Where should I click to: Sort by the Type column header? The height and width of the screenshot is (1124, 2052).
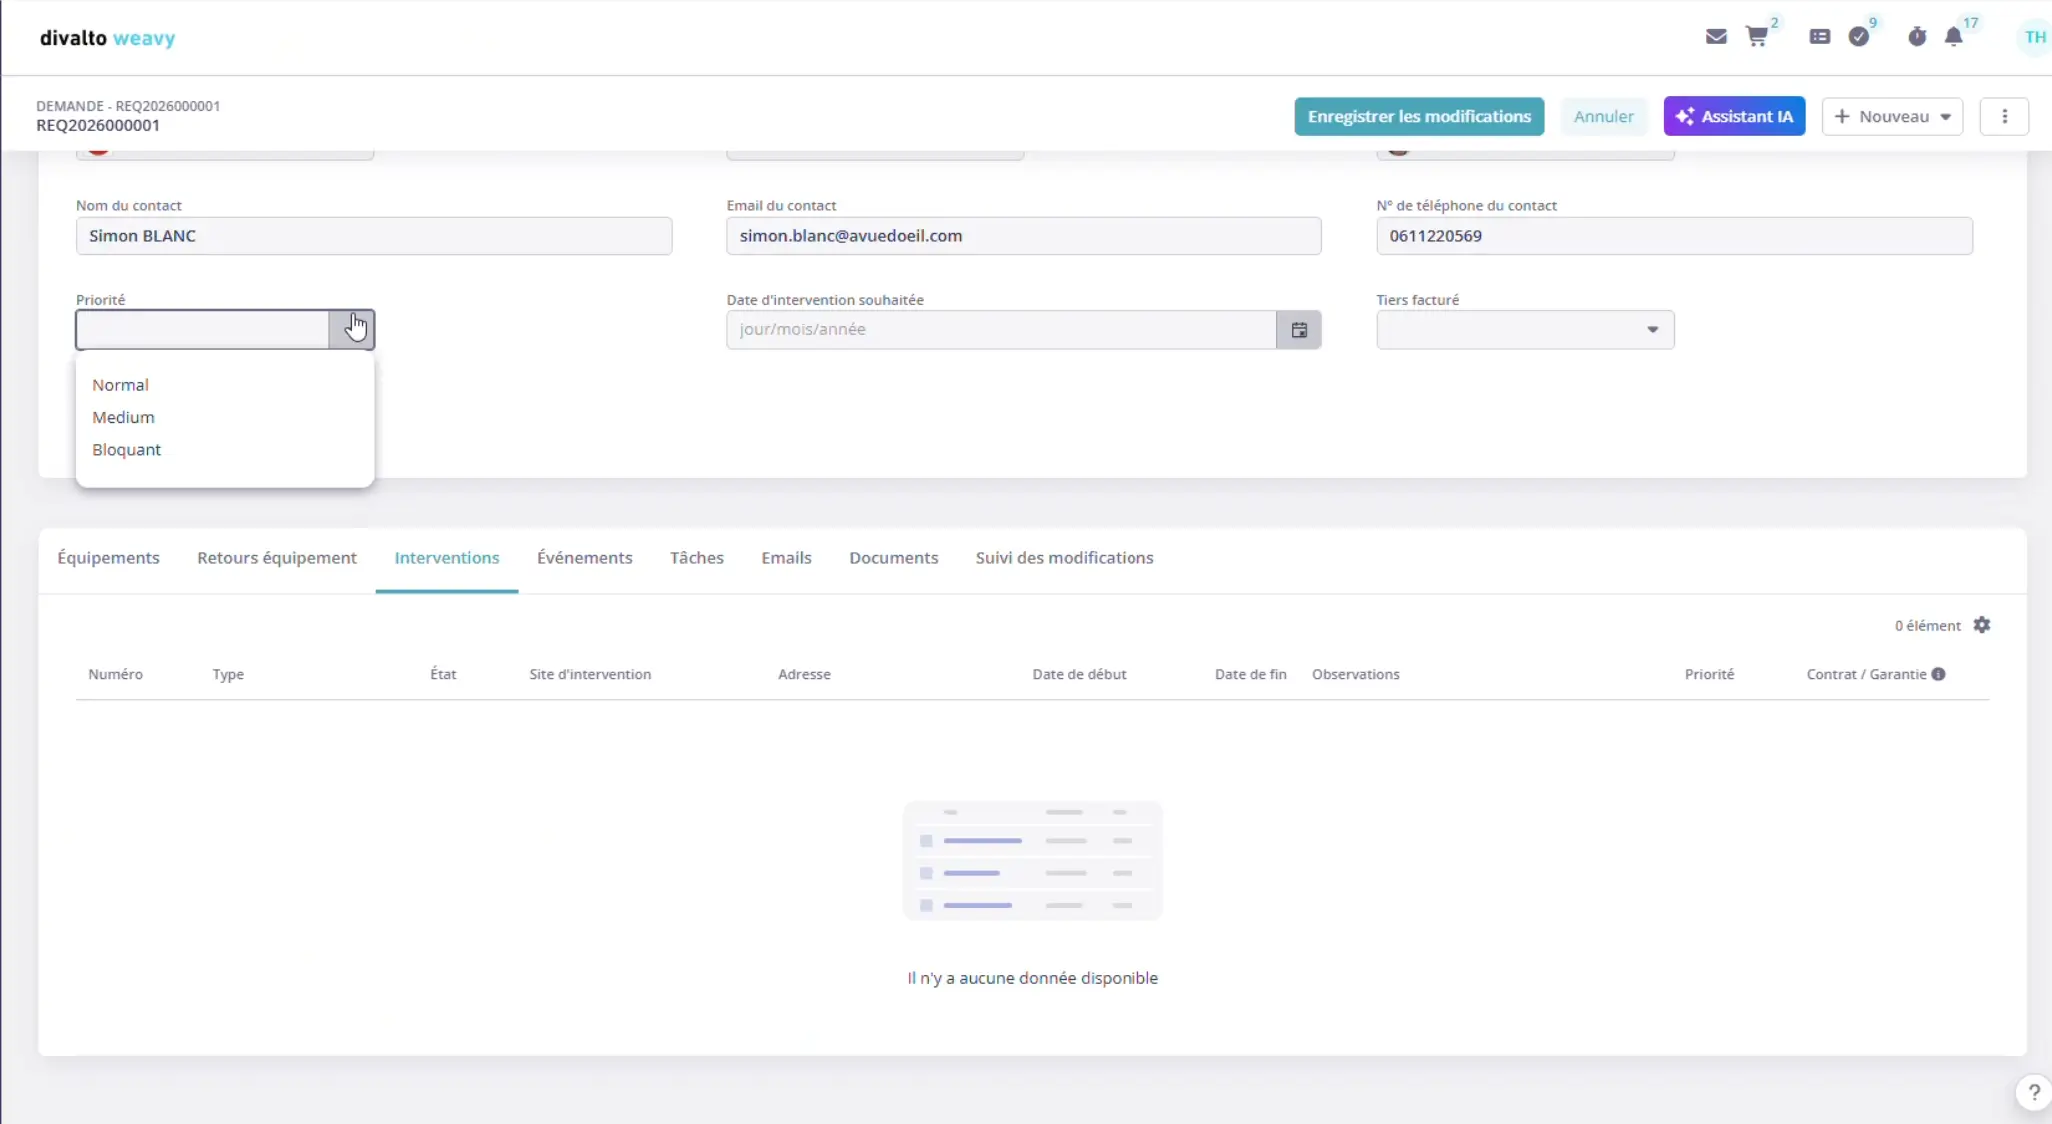[228, 675]
